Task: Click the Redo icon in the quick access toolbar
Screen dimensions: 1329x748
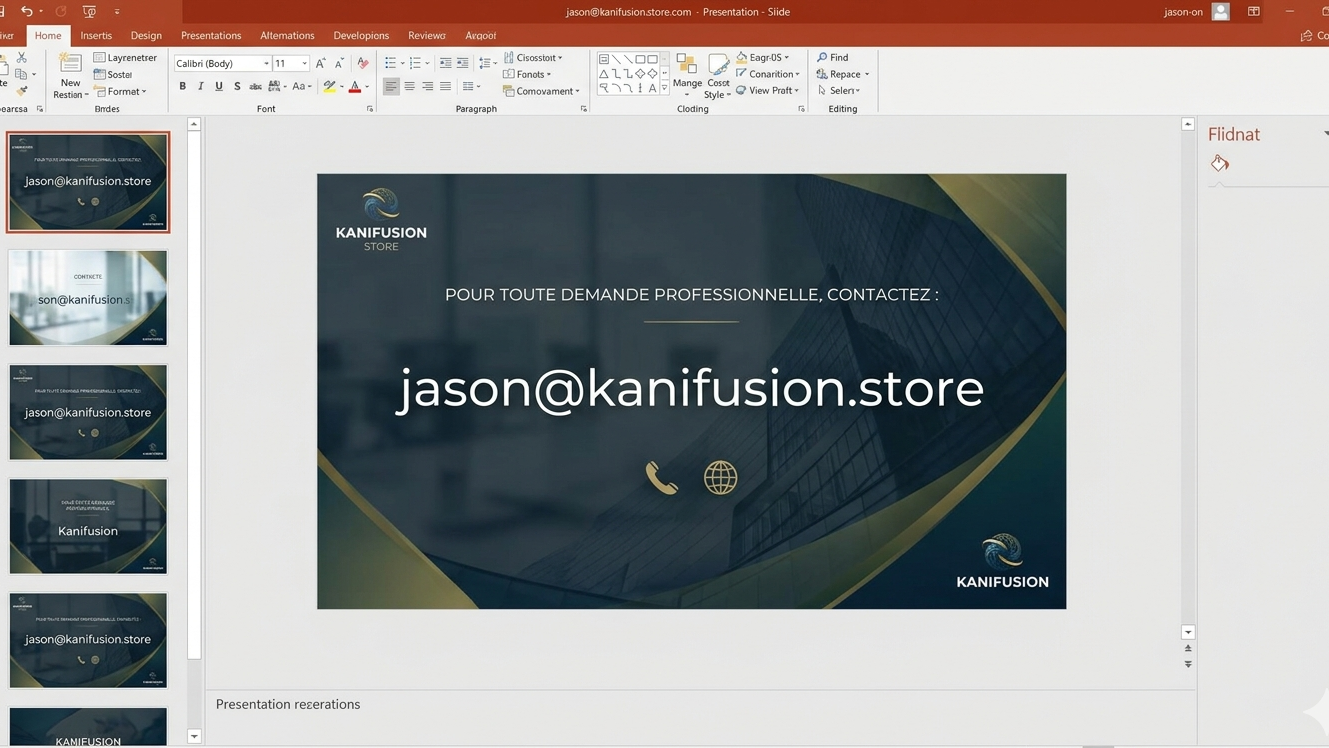Action: pyautogui.click(x=61, y=11)
